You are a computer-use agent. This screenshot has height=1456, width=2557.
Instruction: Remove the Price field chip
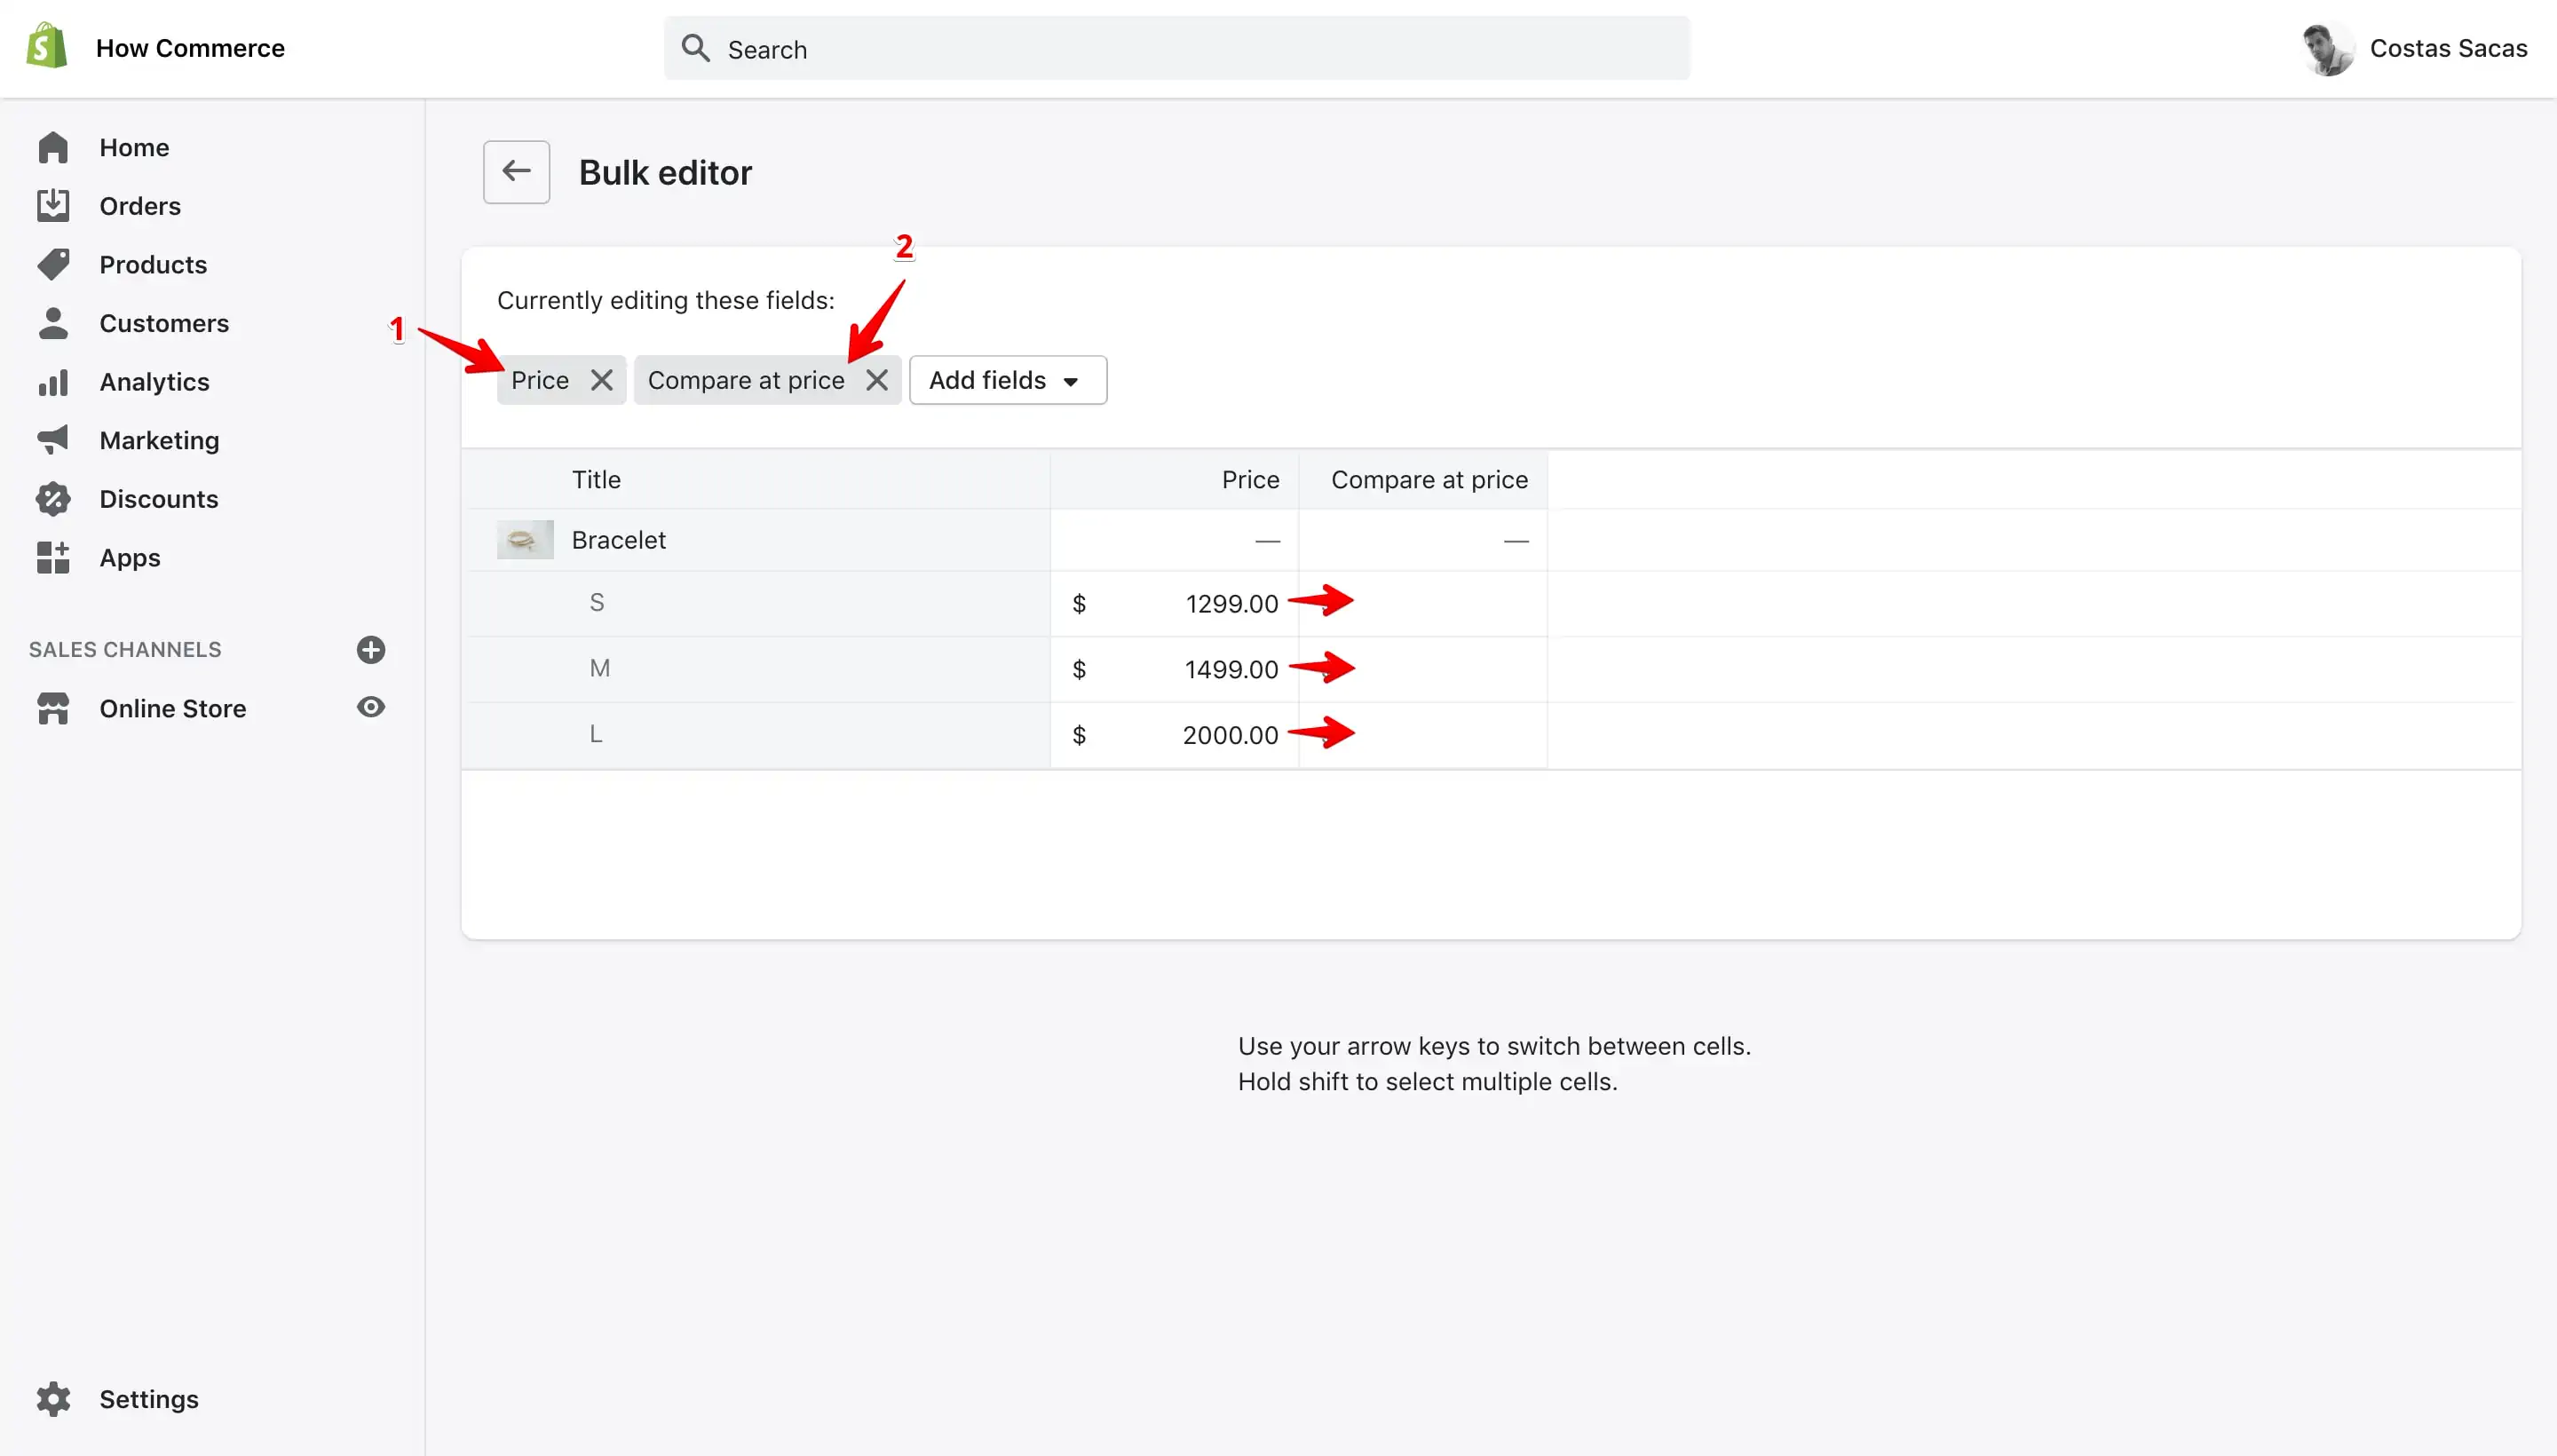[601, 380]
